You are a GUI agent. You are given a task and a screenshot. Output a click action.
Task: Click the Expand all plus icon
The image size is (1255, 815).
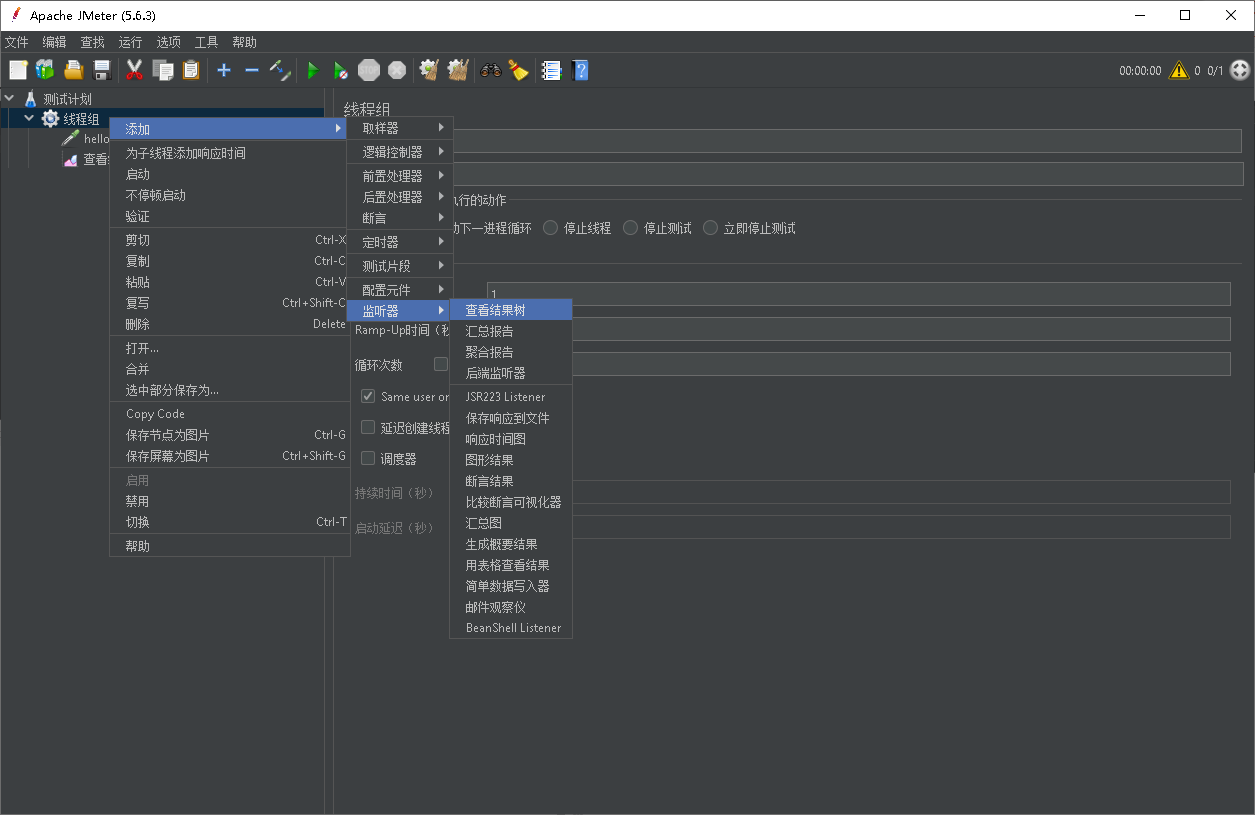pyautogui.click(x=224, y=70)
